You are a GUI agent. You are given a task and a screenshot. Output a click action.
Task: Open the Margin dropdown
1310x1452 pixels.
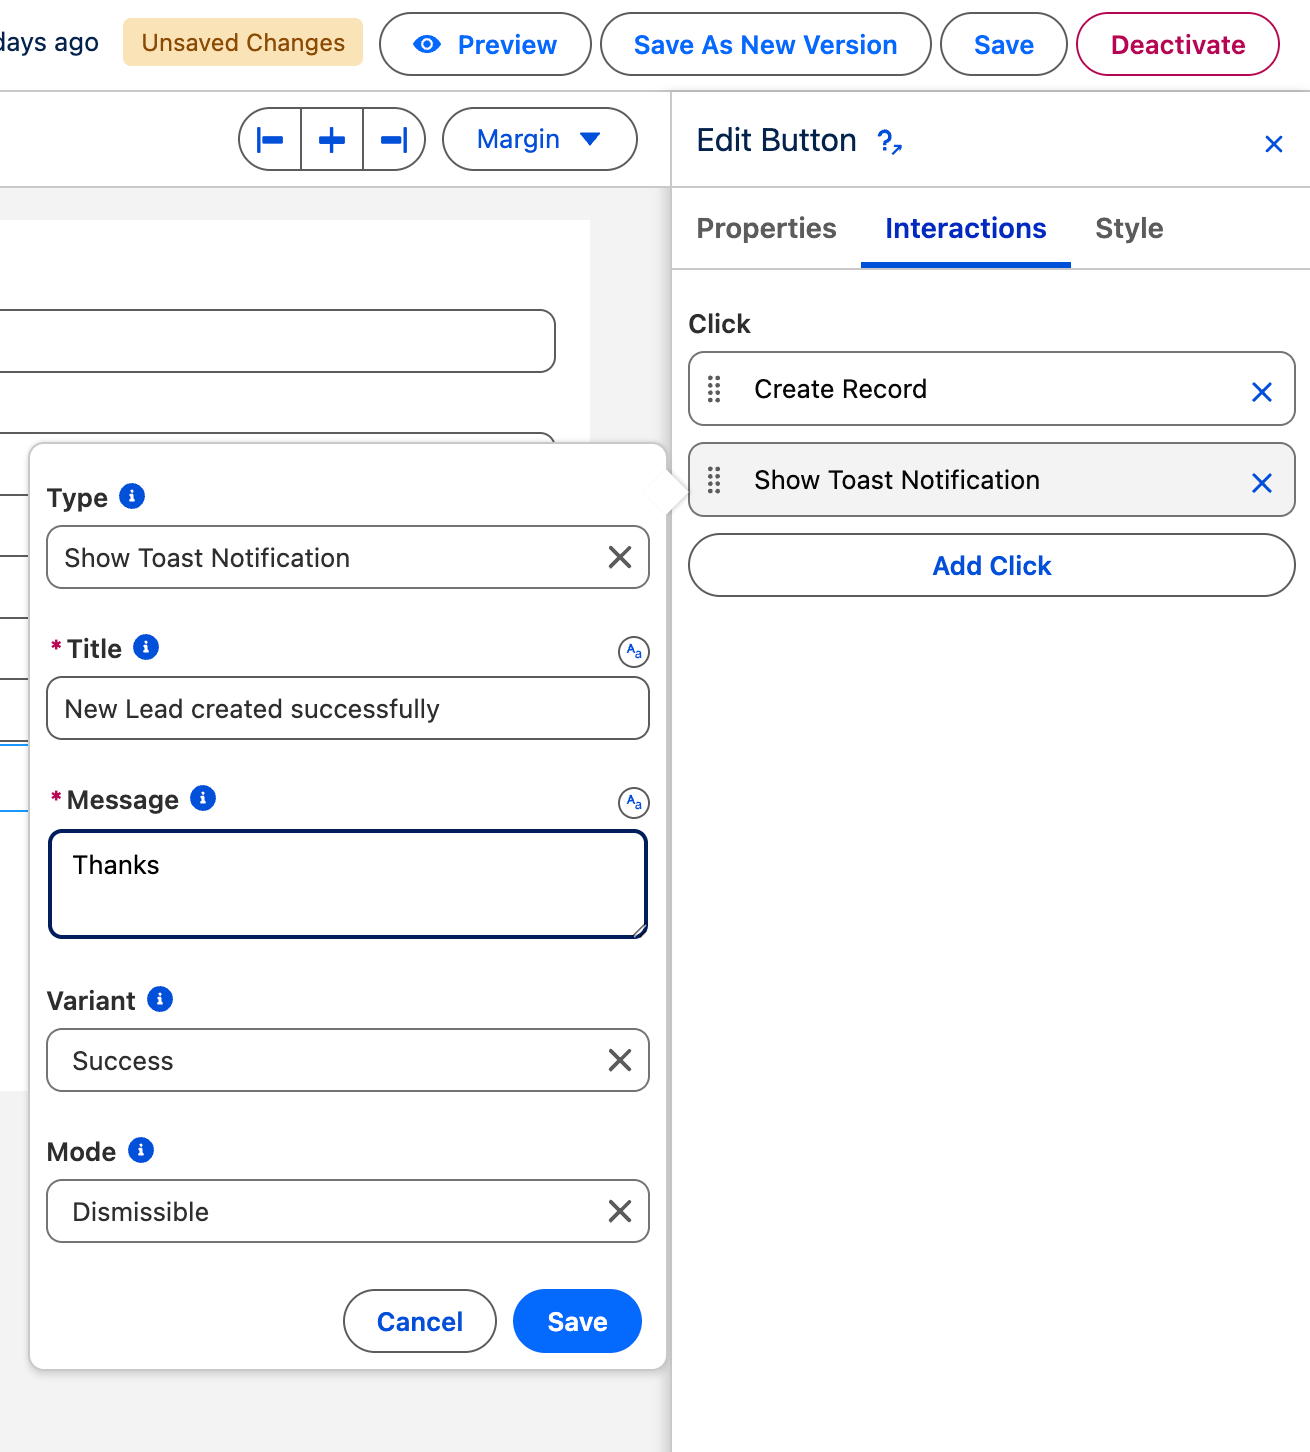[x=539, y=139]
